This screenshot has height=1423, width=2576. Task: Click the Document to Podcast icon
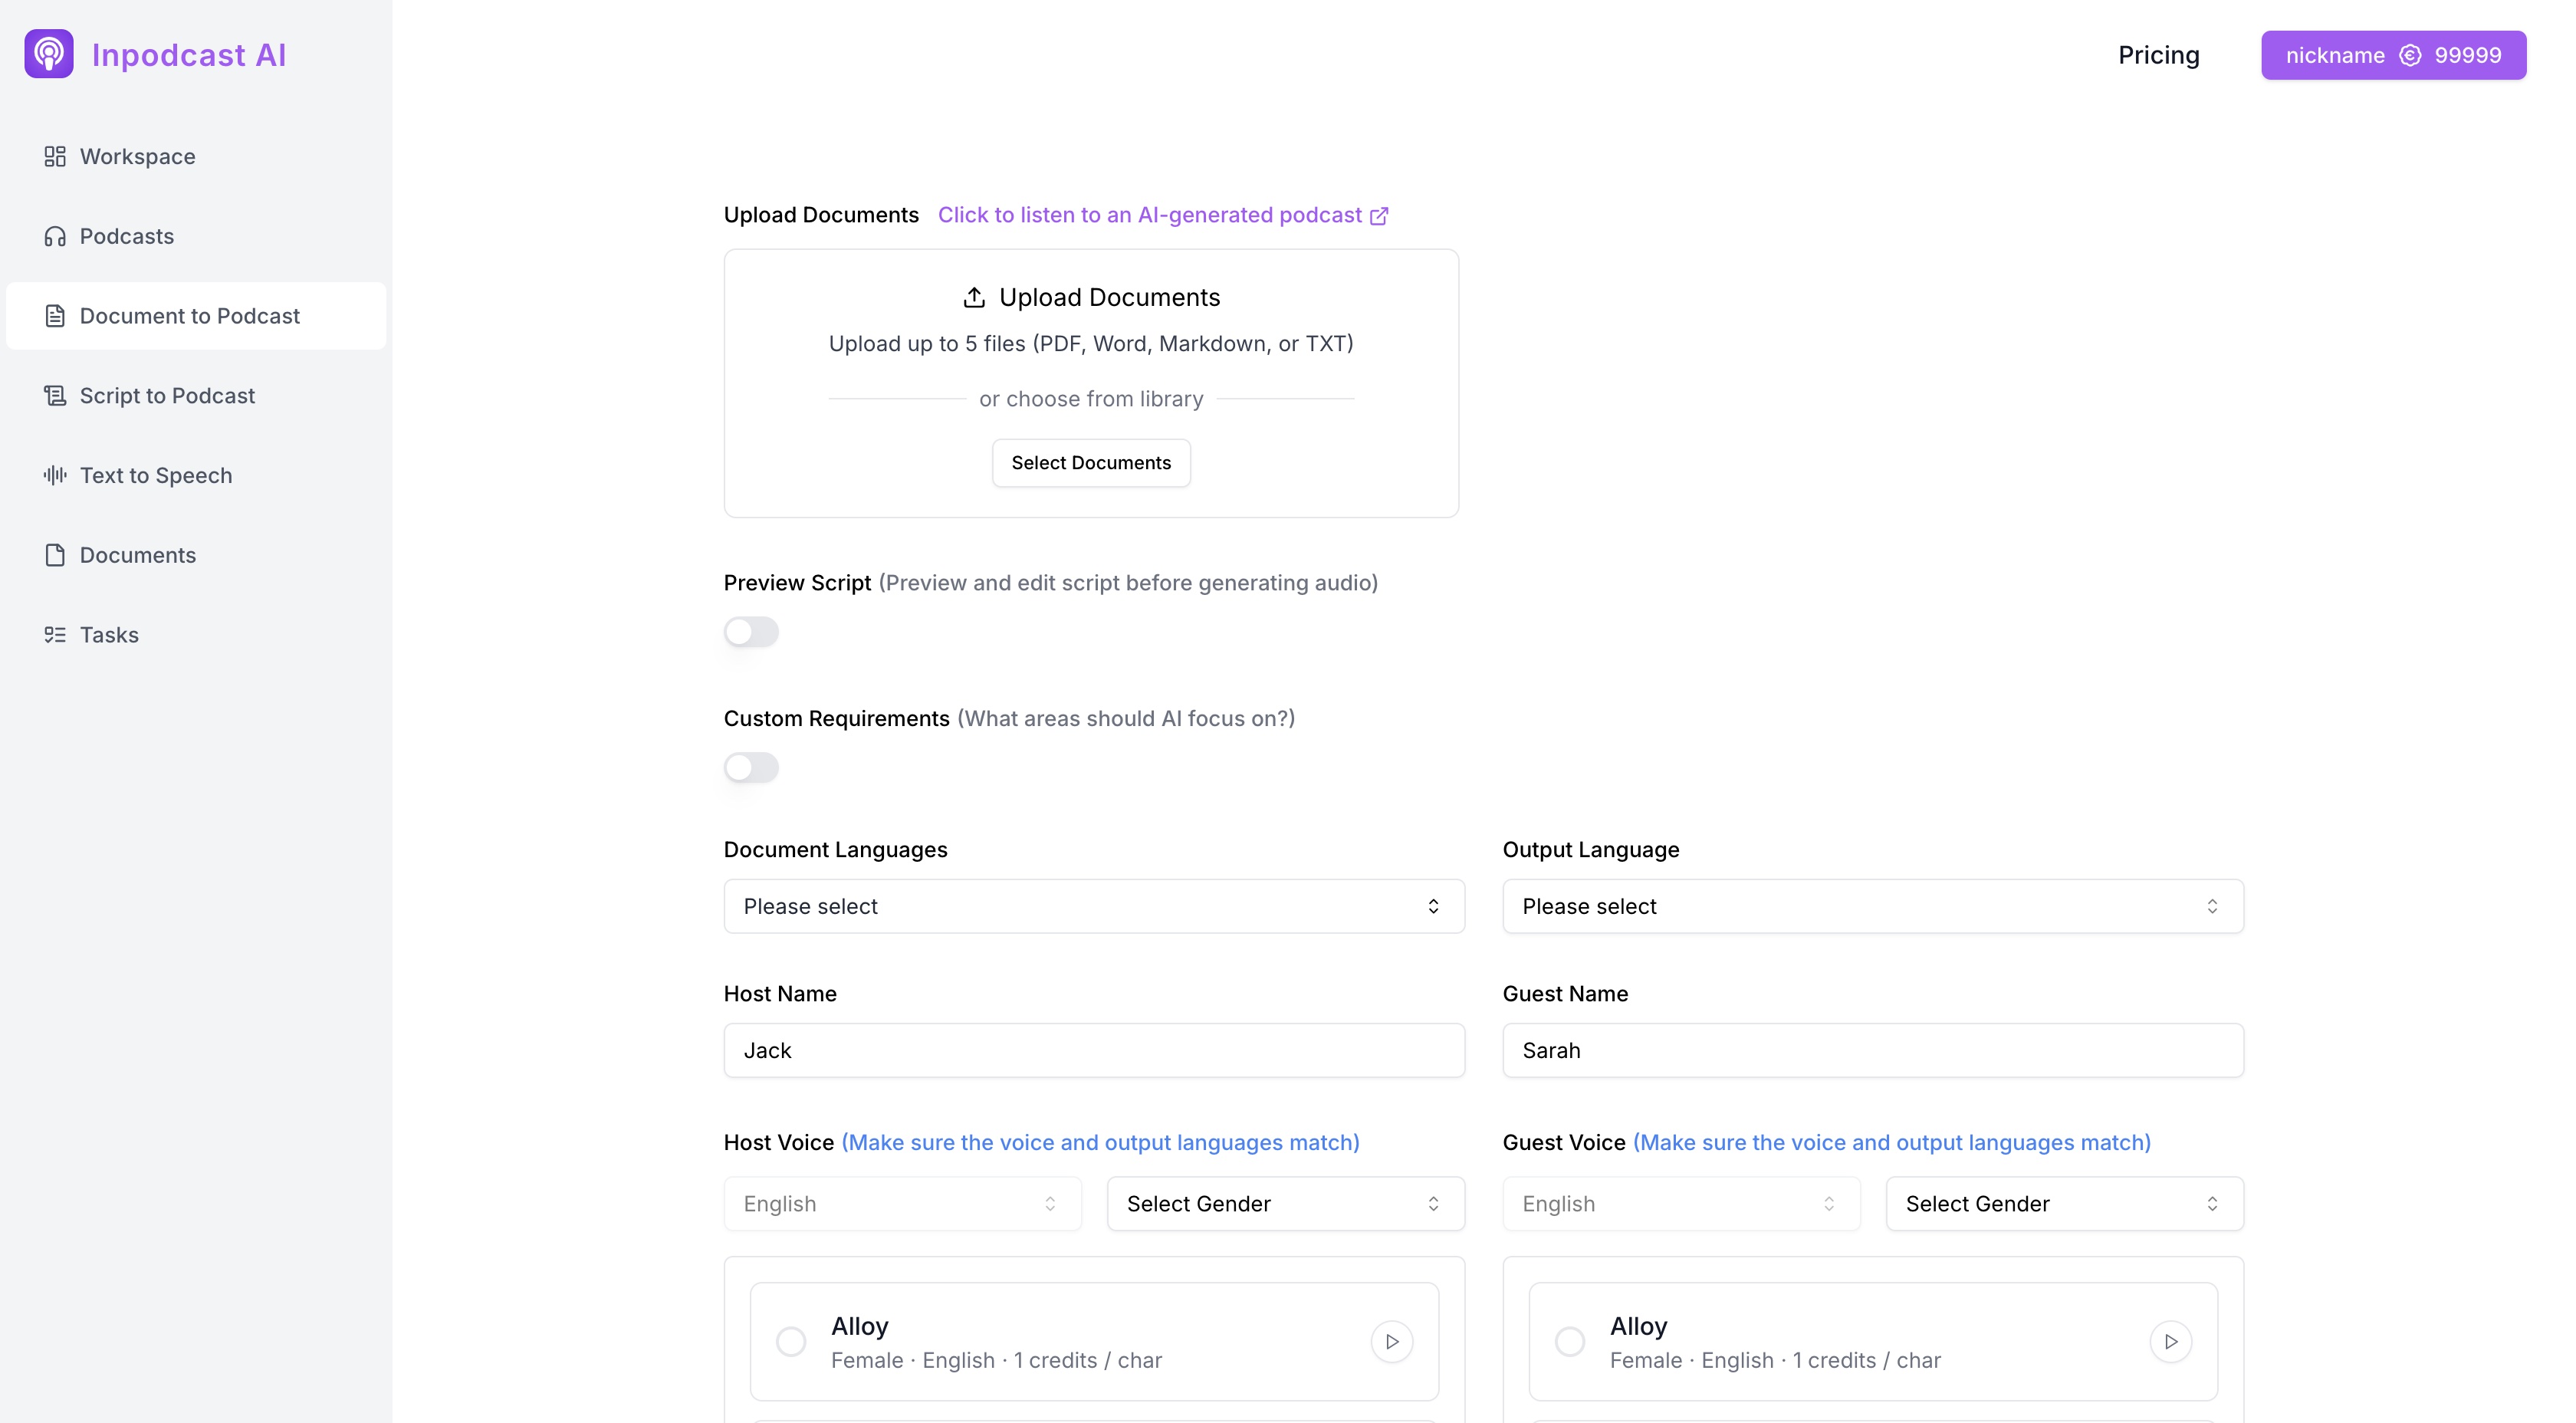(x=55, y=315)
